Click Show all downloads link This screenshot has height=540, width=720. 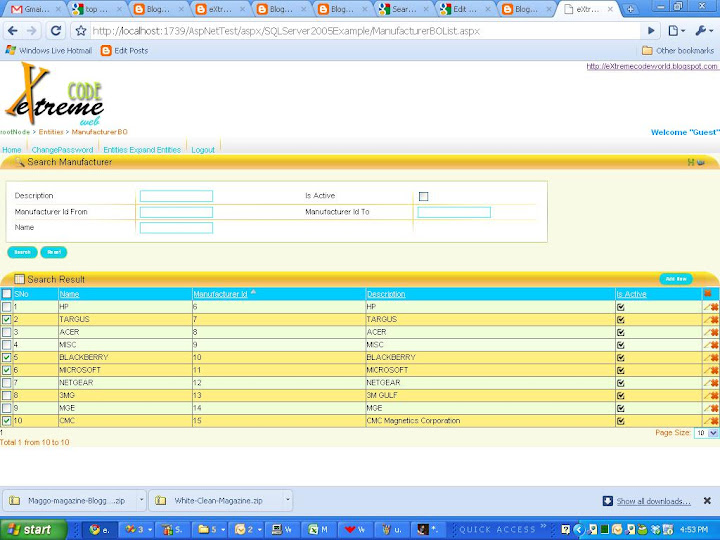(653, 501)
